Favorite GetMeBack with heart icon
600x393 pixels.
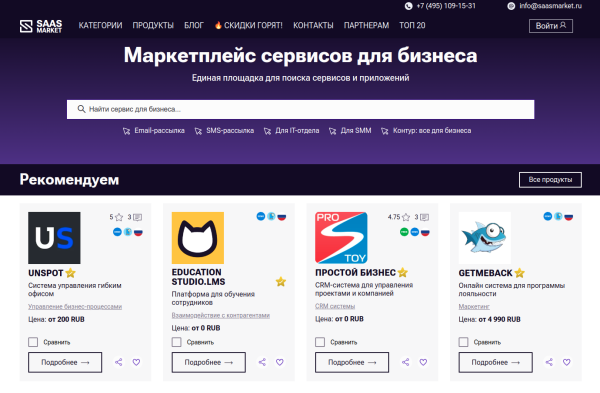coord(567,362)
